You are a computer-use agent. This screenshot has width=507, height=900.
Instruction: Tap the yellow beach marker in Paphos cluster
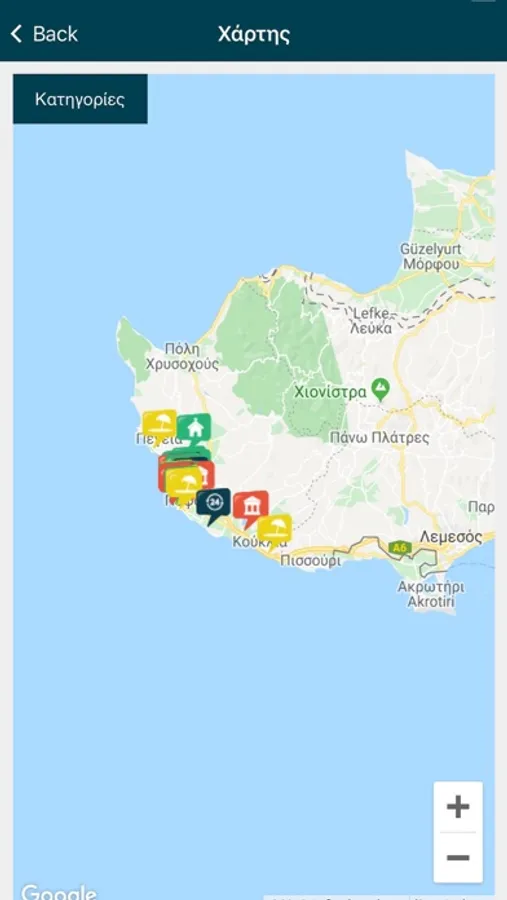pos(184,483)
